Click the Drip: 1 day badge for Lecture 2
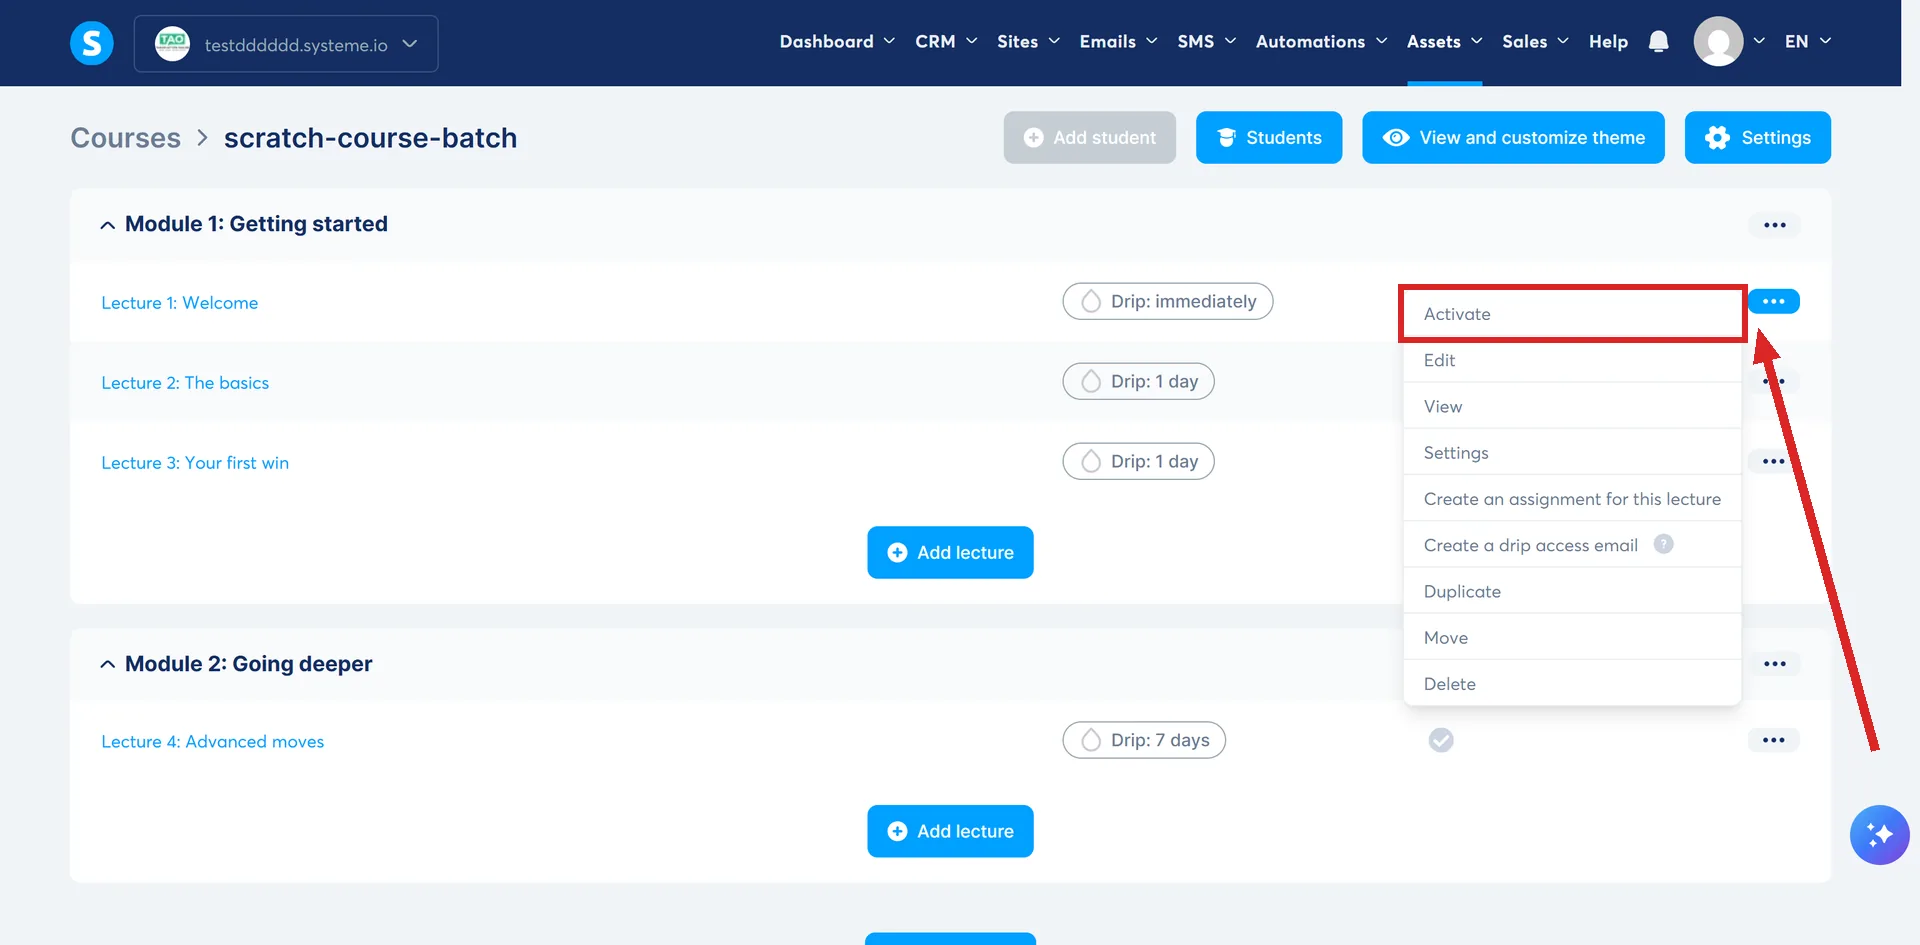The height and width of the screenshot is (945, 1920). 1138,381
